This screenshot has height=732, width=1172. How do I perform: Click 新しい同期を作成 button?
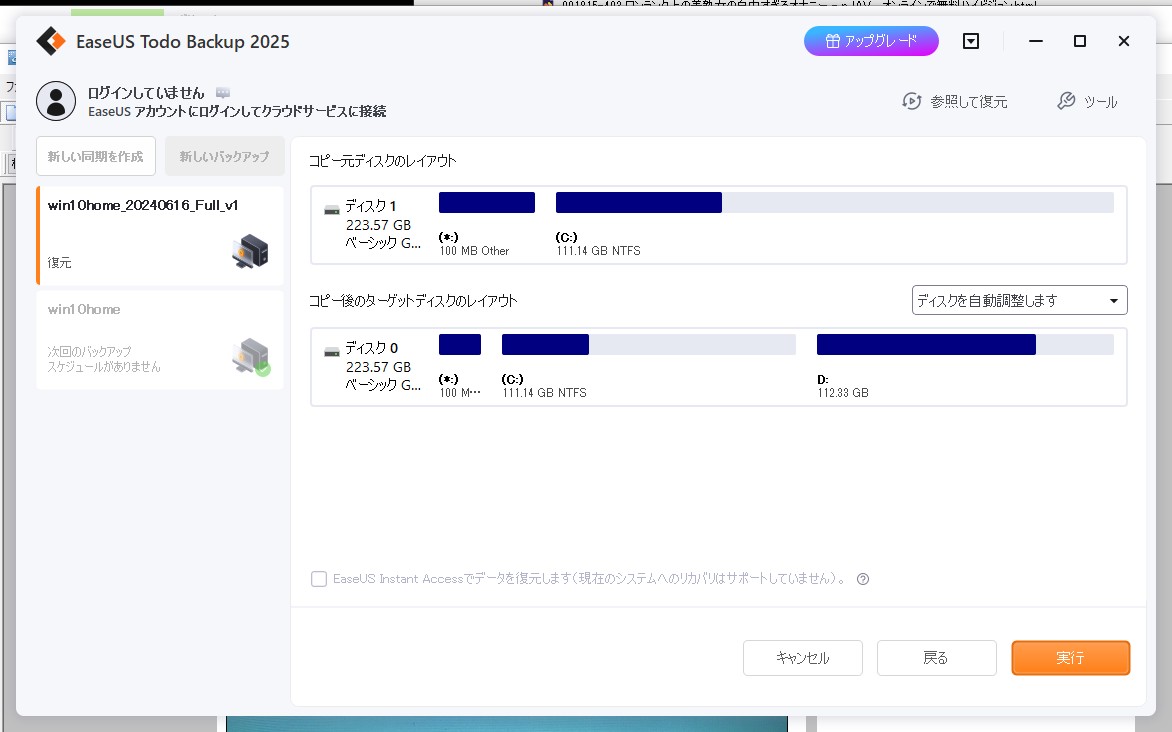(96, 156)
